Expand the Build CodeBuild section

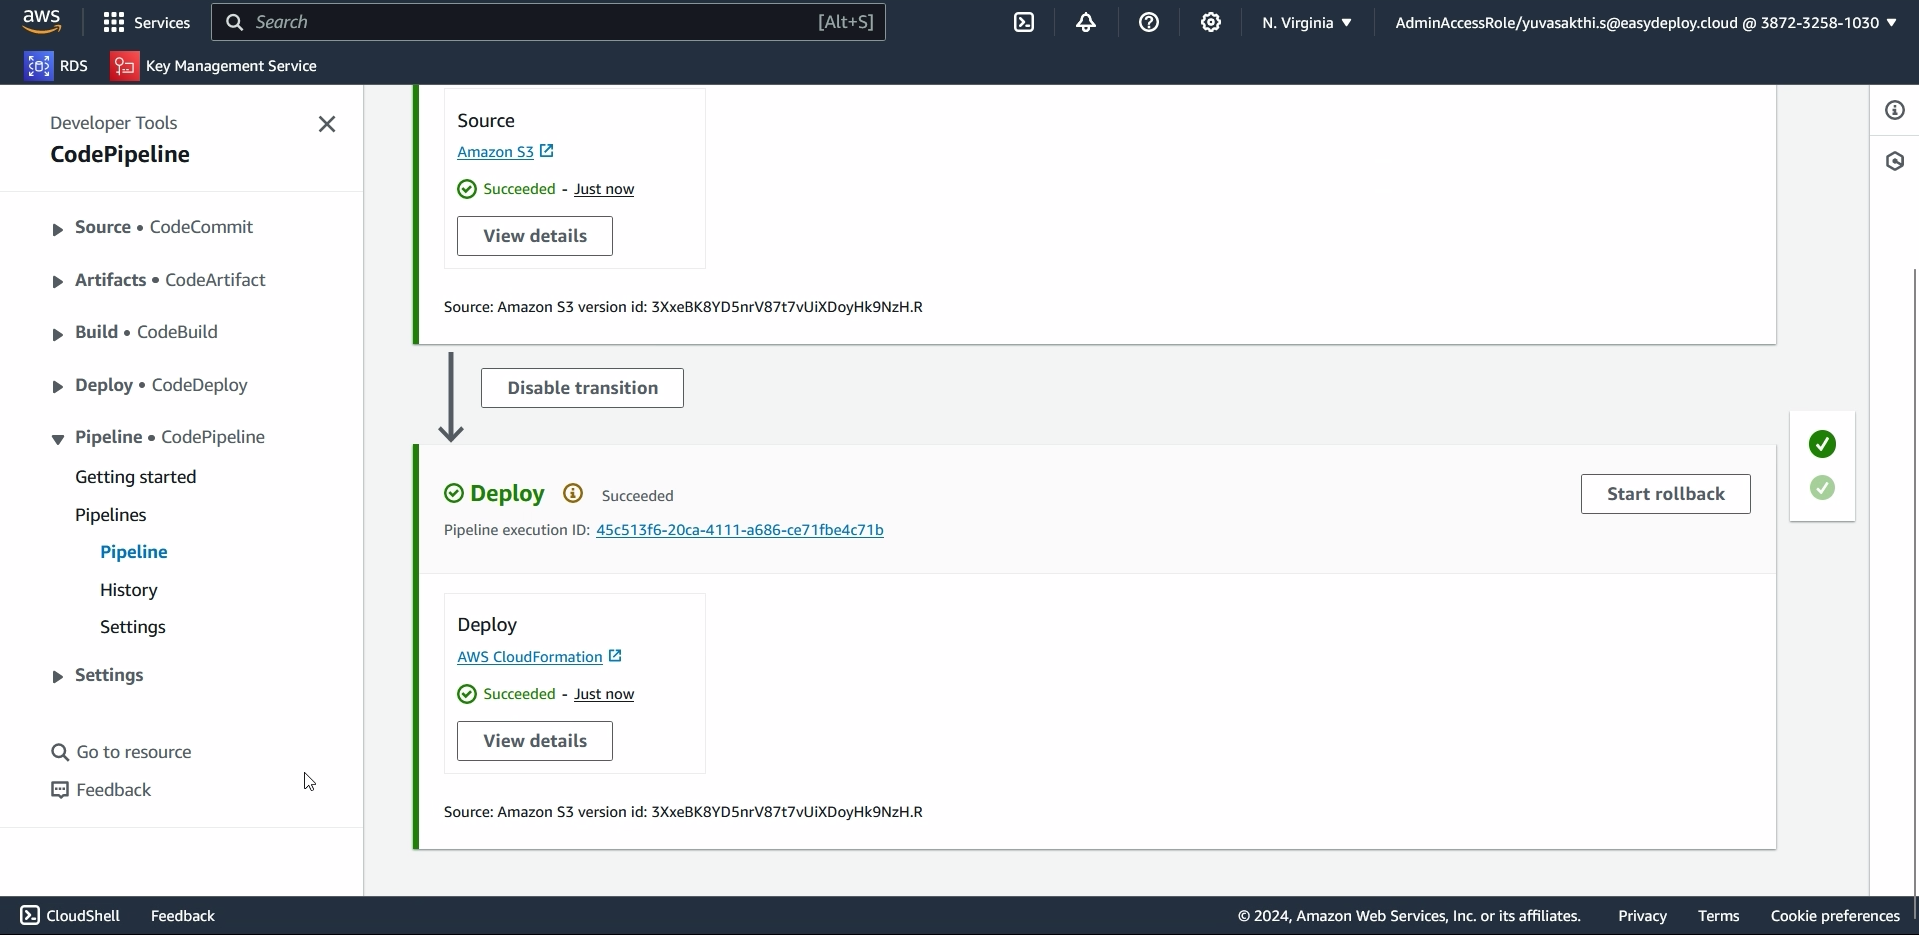[57, 334]
